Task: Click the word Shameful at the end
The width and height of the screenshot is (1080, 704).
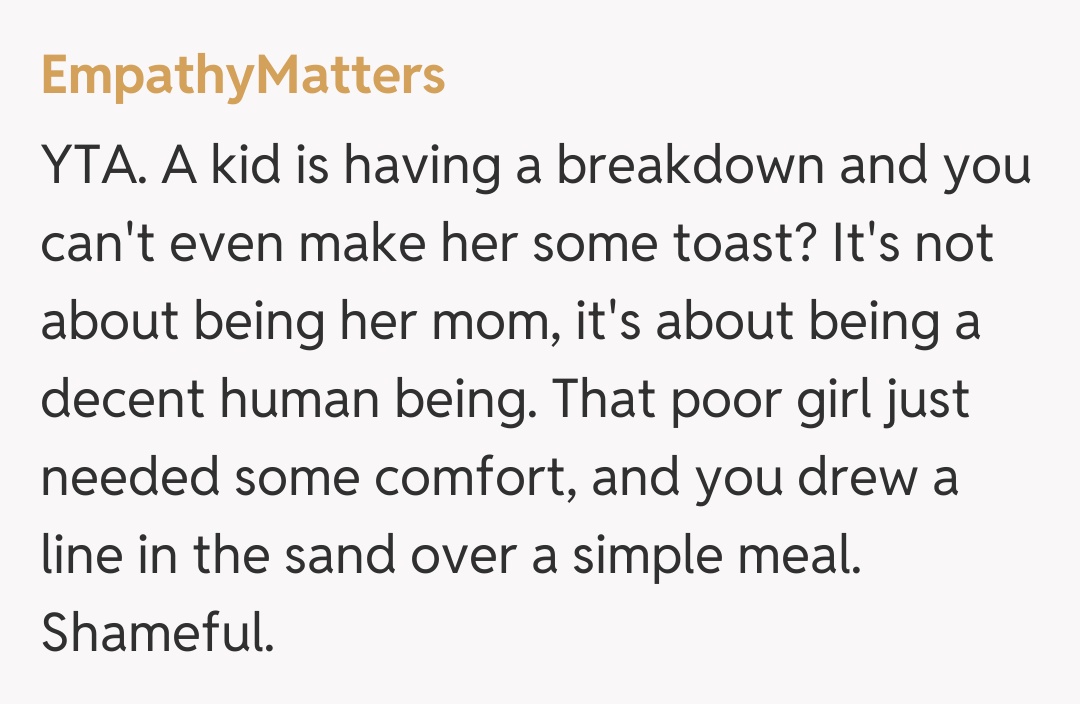Action: point(157,633)
